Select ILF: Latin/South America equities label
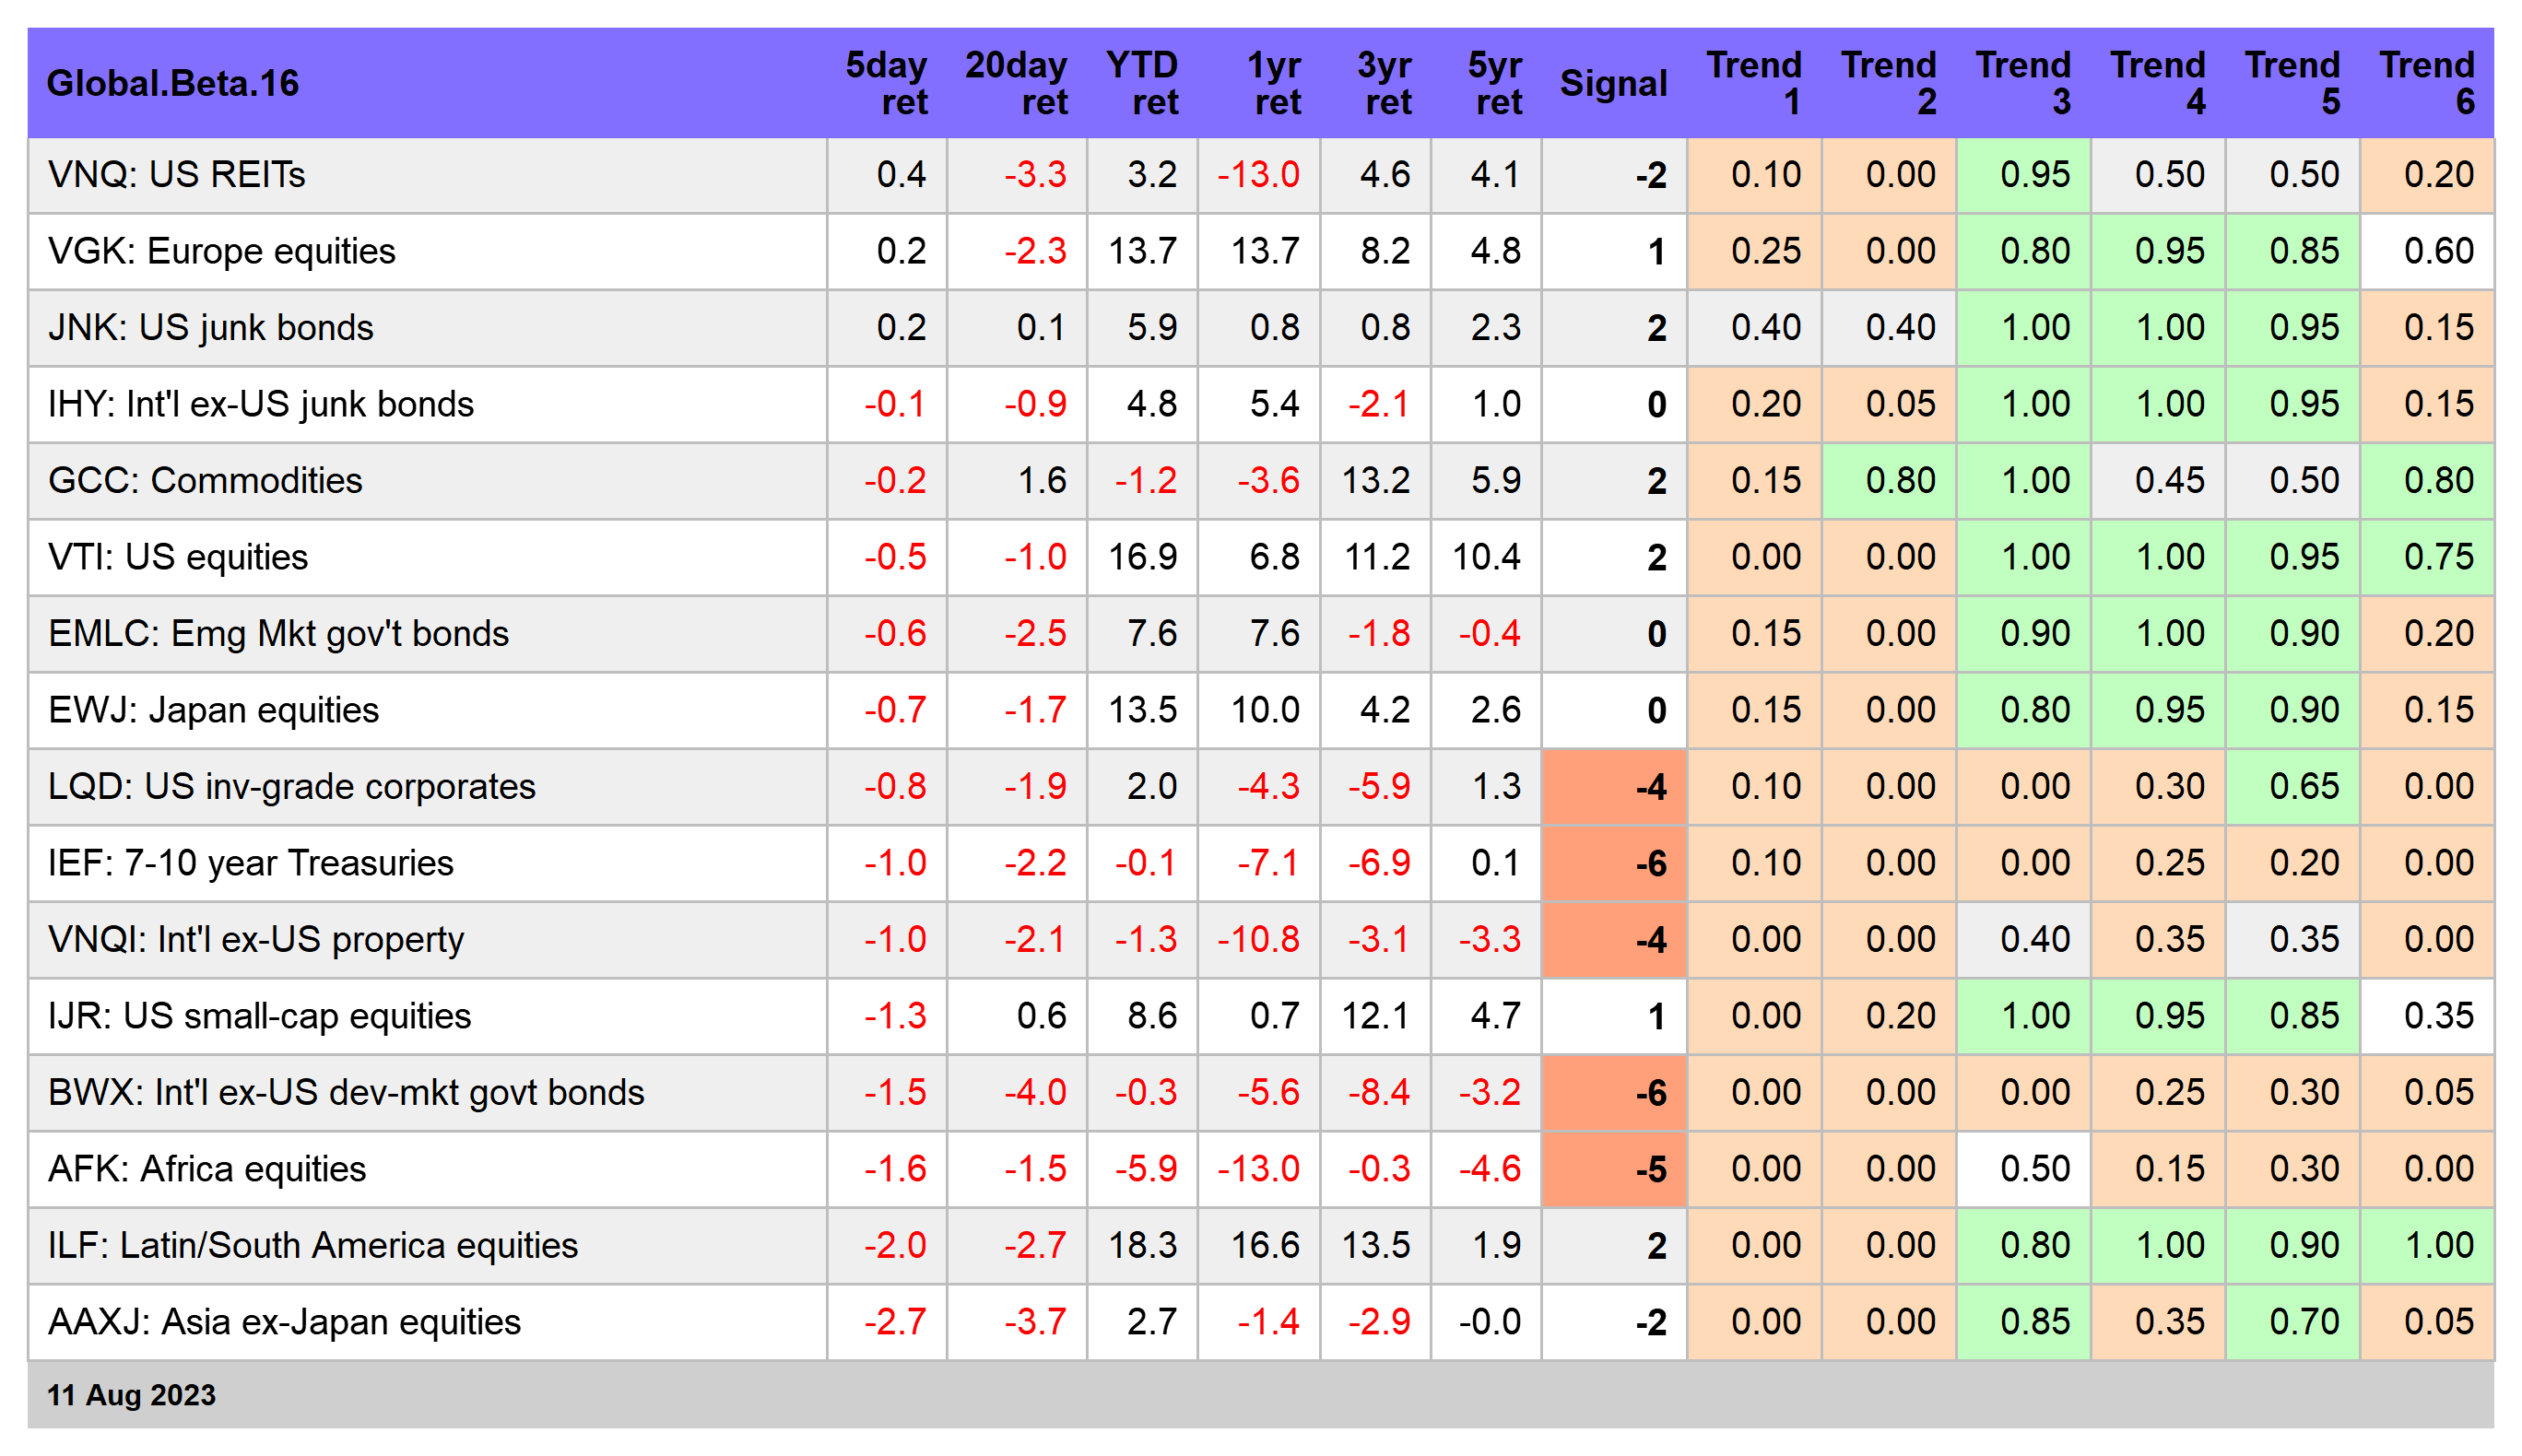The width and height of the screenshot is (2522, 1456). click(x=313, y=1246)
